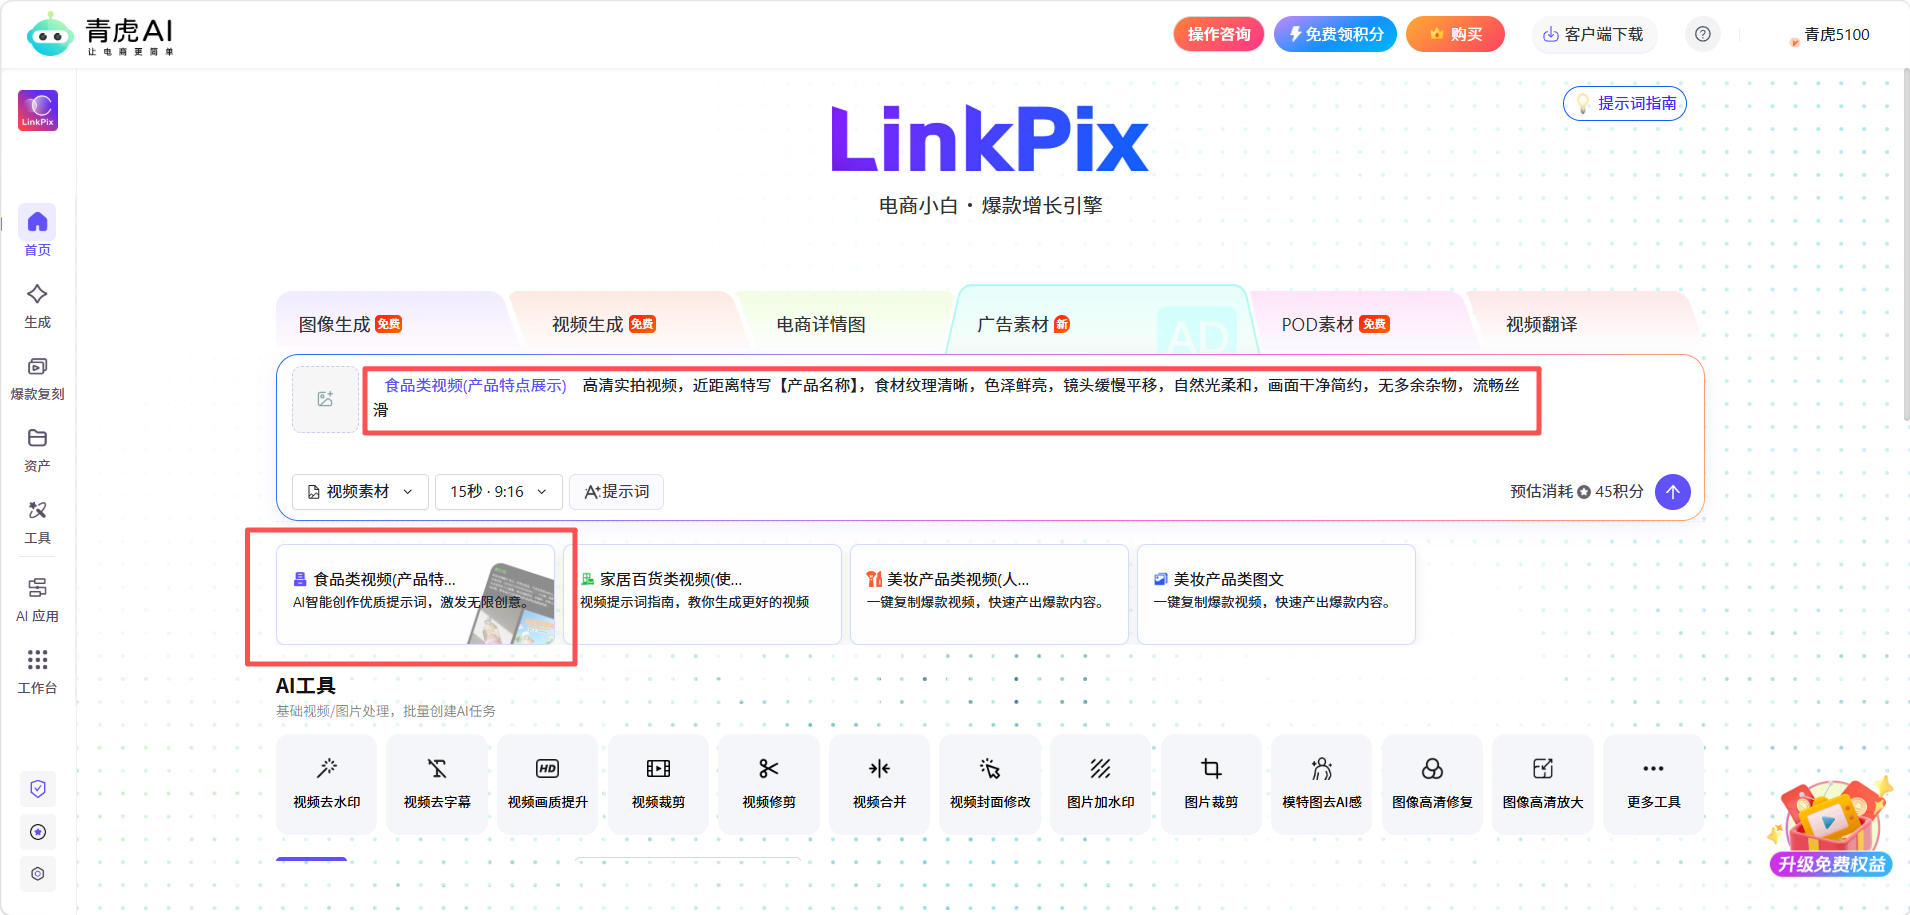Viewport: 1910px width, 915px height.
Task: Click the 升级免费权益 gift banner
Action: [x=1831, y=828]
